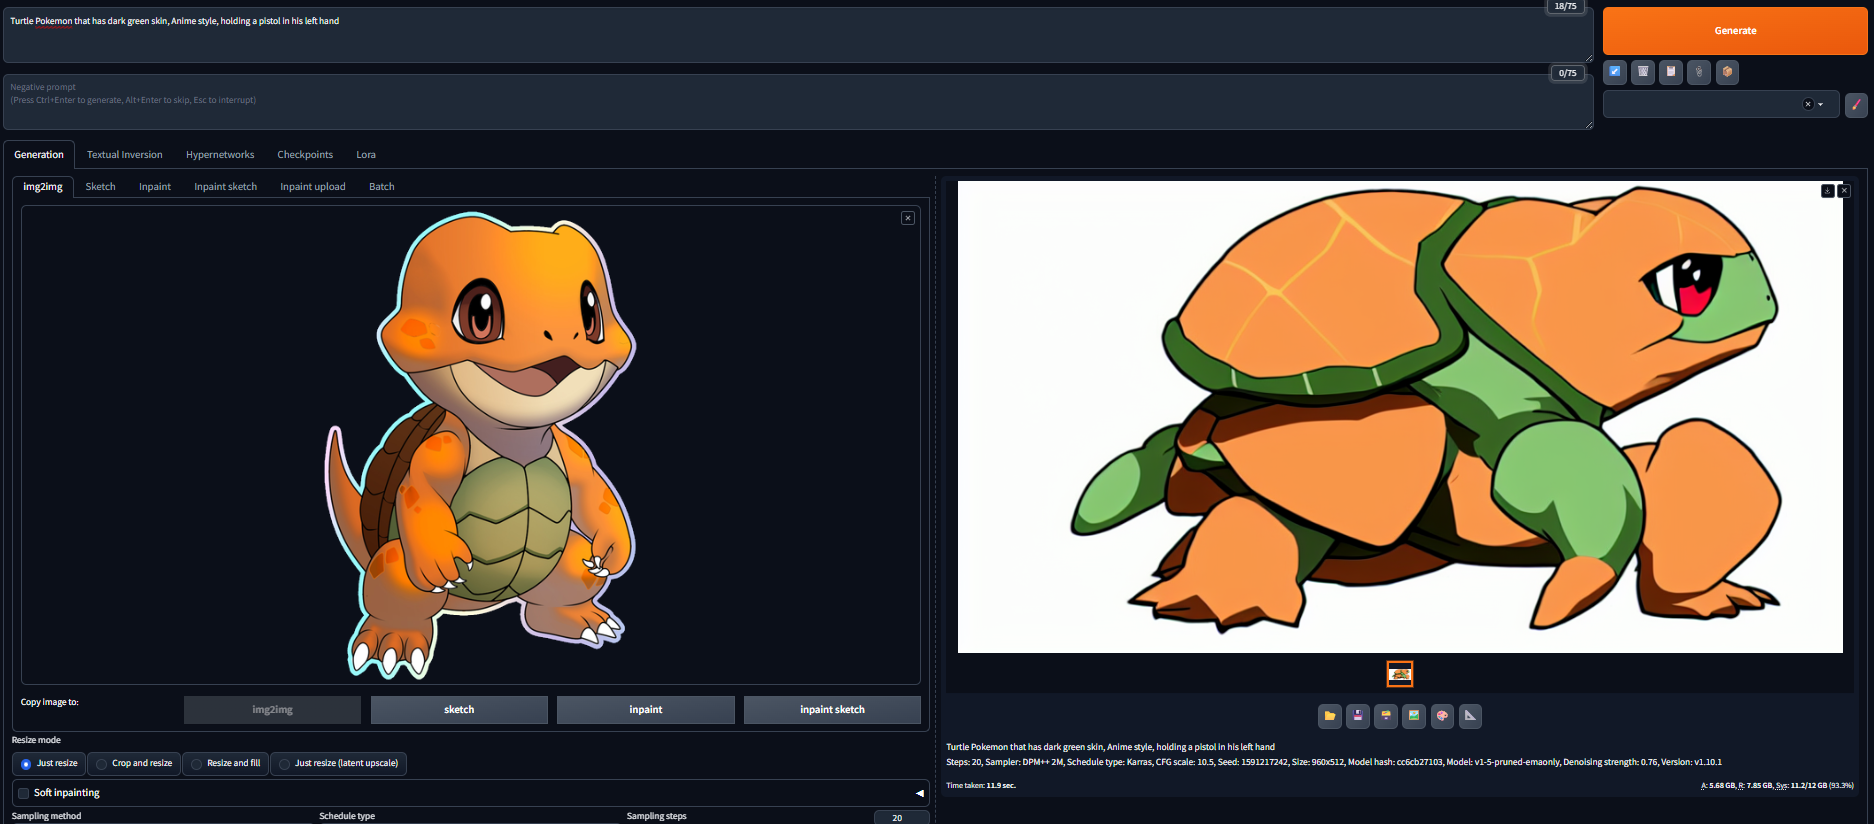Click the 18/75 prompt token counter
The width and height of the screenshot is (1874, 824).
pyautogui.click(x=1565, y=6)
